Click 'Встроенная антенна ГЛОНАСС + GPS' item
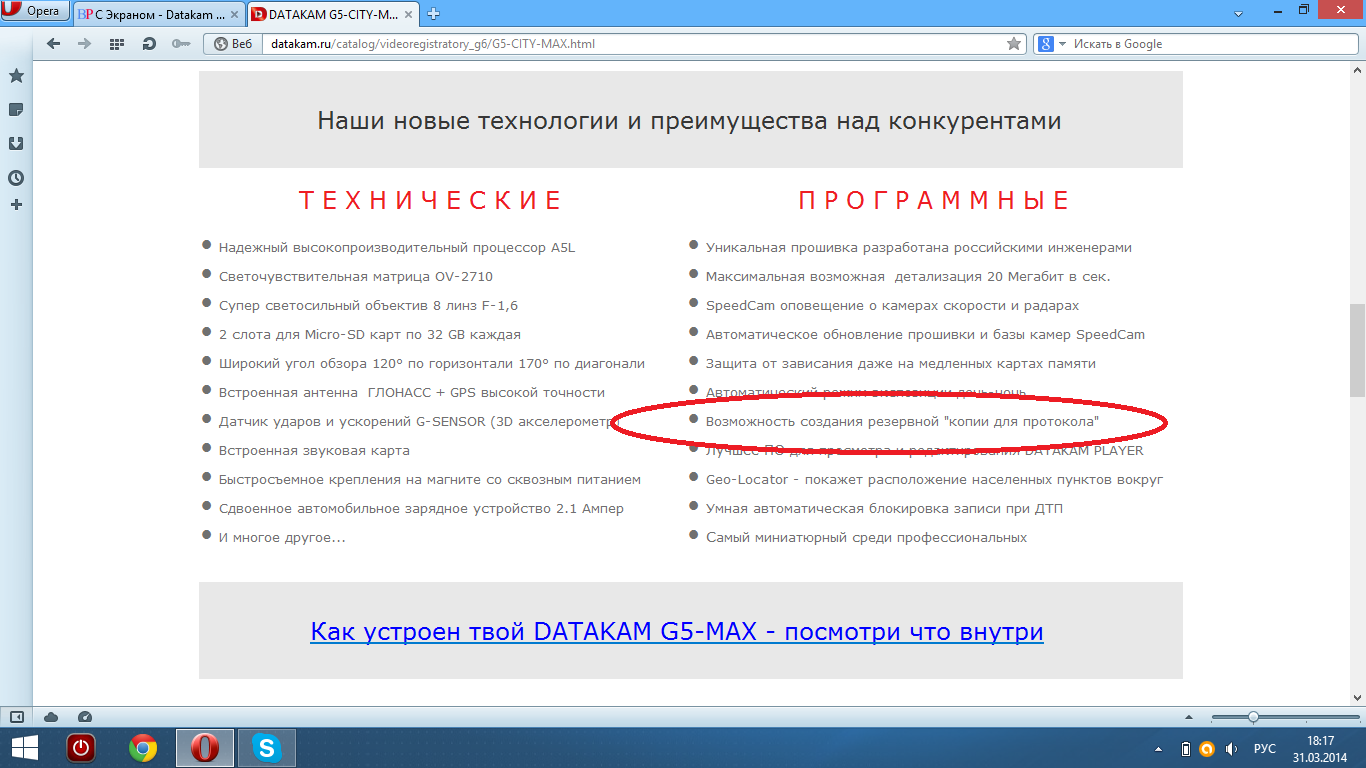 click(412, 392)
